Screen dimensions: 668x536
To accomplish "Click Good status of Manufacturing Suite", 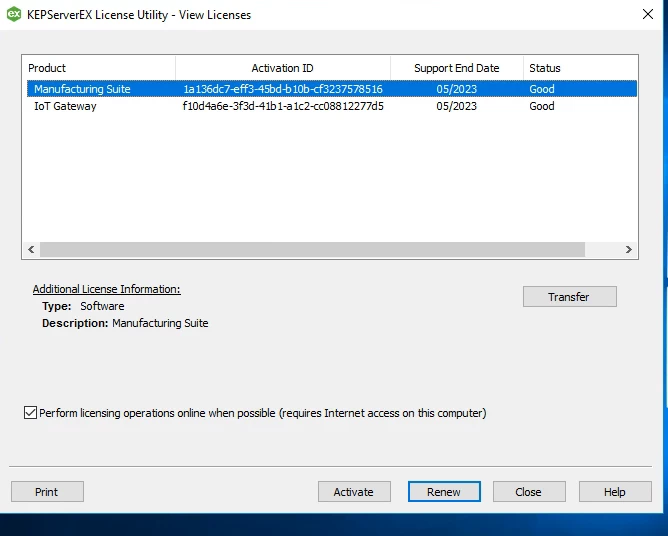I will coord(541,89).
